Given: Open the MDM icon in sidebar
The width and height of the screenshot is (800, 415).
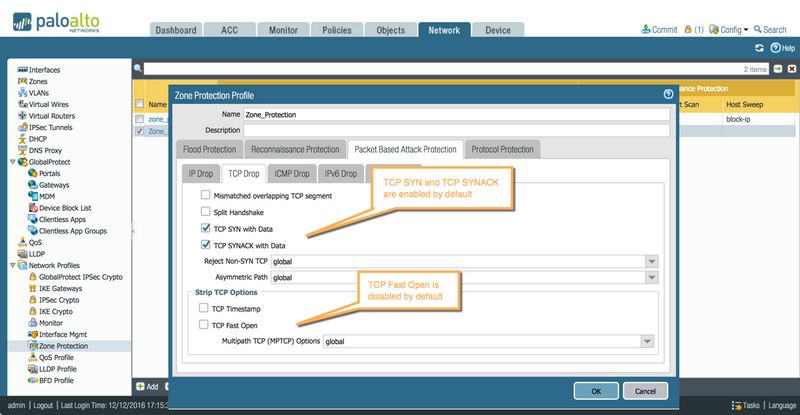Looking at the screenshot, I should coord(33,196).
